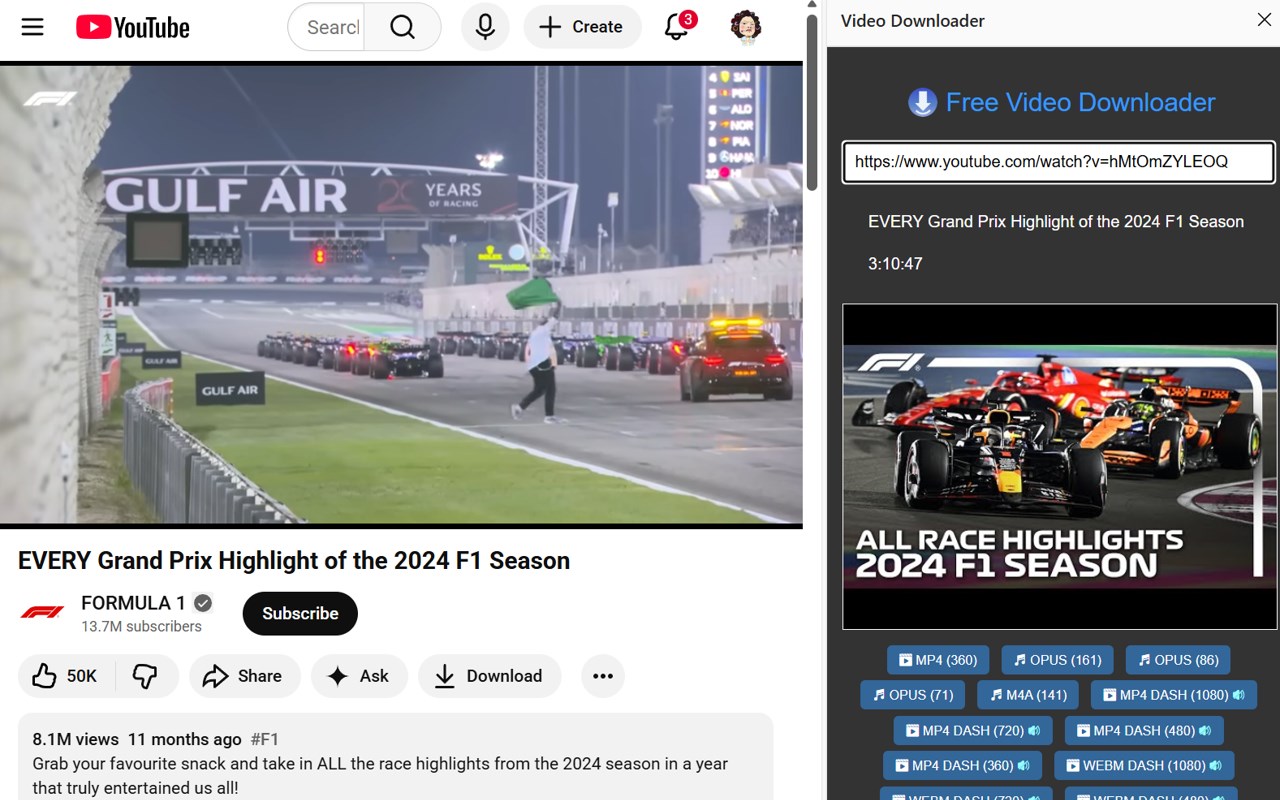Open the notifications bell
This screenshot has height=800, width=1280.
click(674, 27)
